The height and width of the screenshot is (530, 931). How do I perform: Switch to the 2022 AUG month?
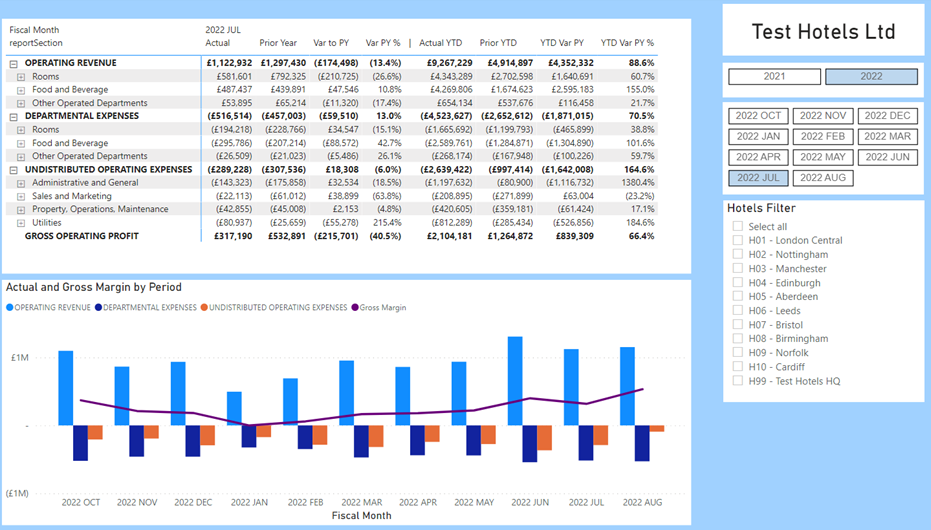(823, 178)
